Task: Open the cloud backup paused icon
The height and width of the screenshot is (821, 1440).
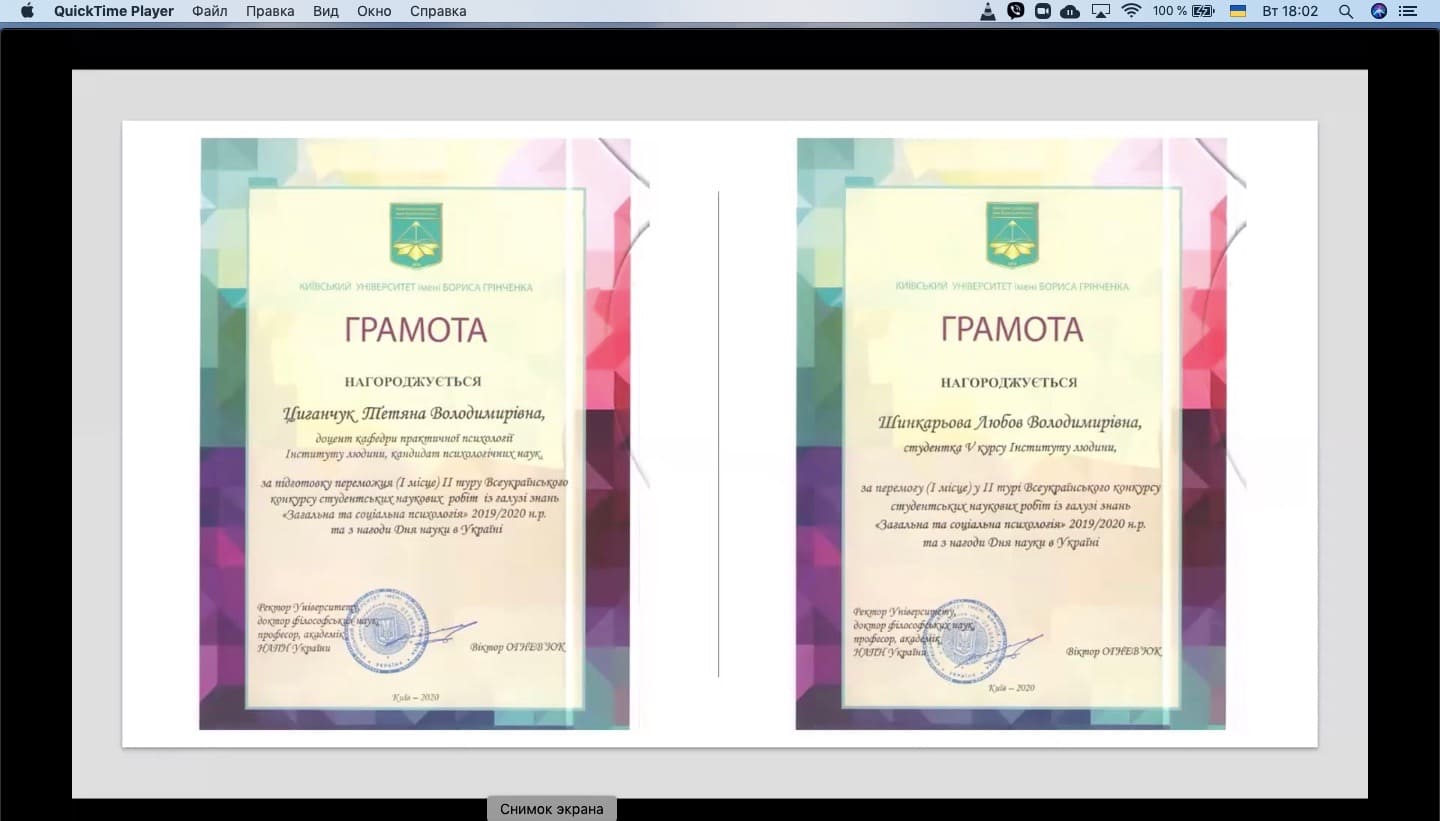Action: pyautogui.click(x=1070, y=11)
